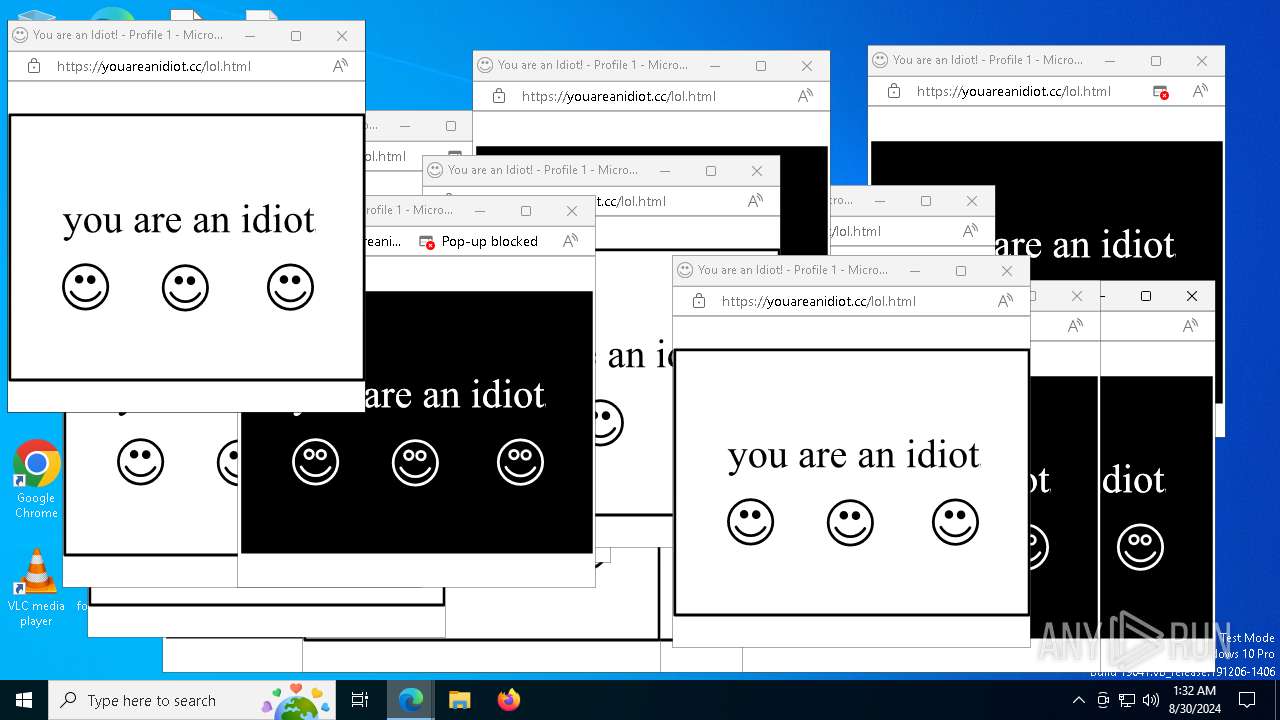
Task: Focus address bar of top-middle Edge window
Action: point(618,96)
